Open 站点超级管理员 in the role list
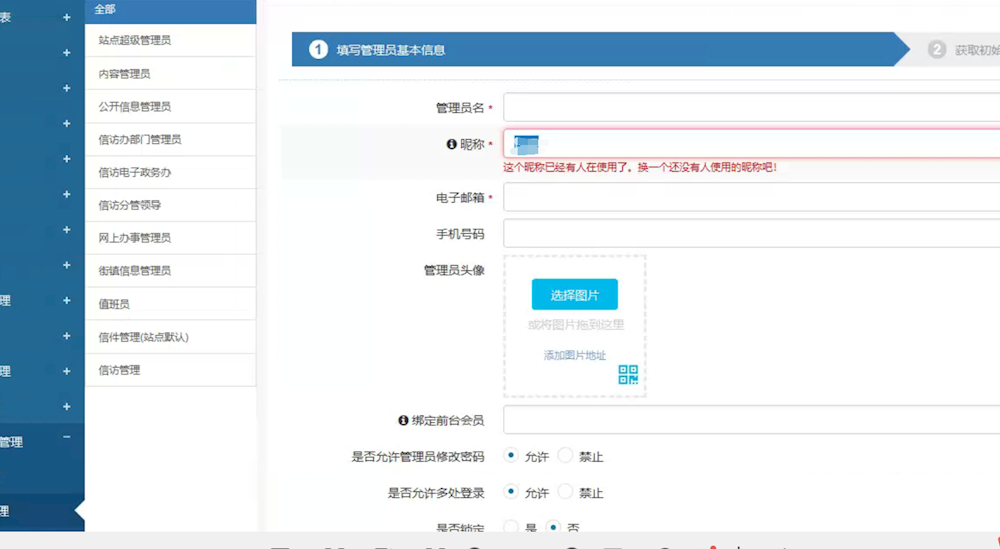The height and width of the screenshot is (549, 1000). [135, 41]
